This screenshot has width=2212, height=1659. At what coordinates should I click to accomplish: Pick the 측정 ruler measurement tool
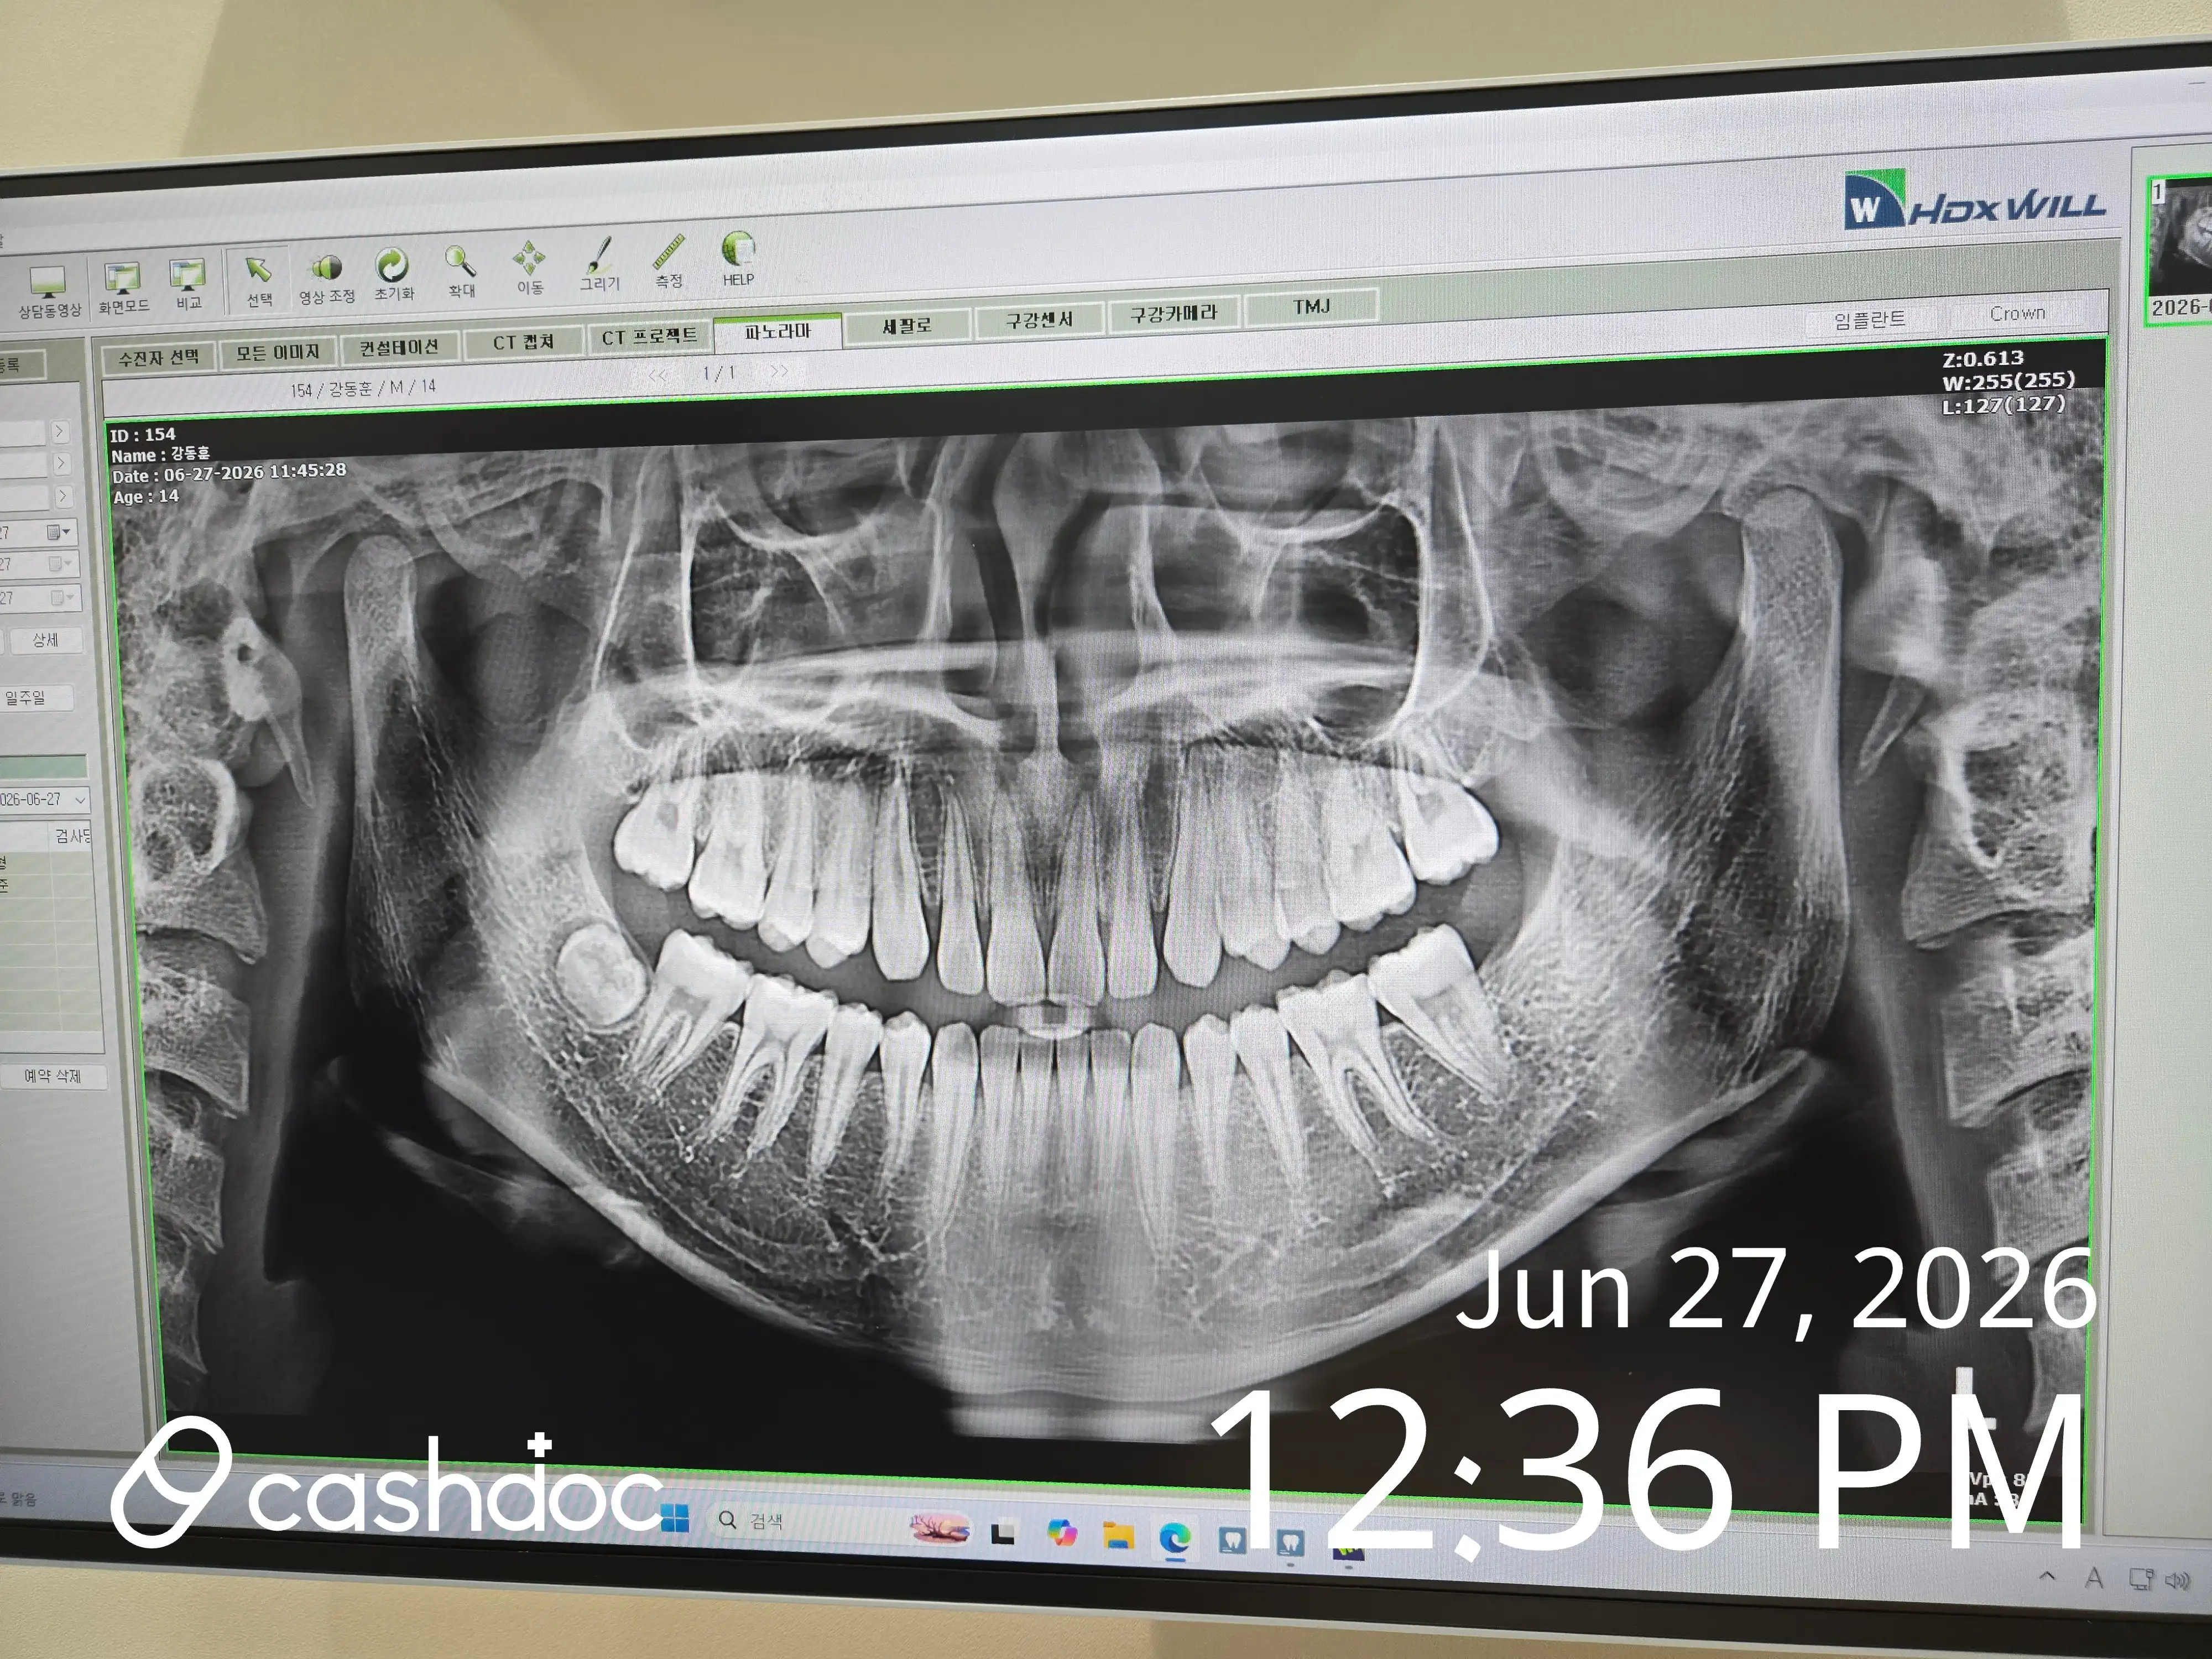[x=668, y=262]
